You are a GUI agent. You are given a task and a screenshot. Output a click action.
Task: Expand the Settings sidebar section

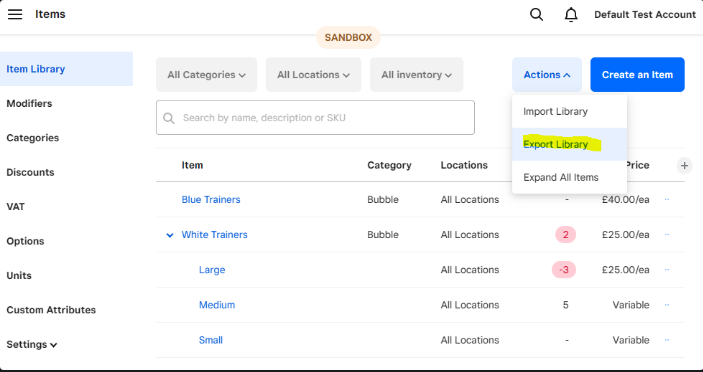click(31, 345)
